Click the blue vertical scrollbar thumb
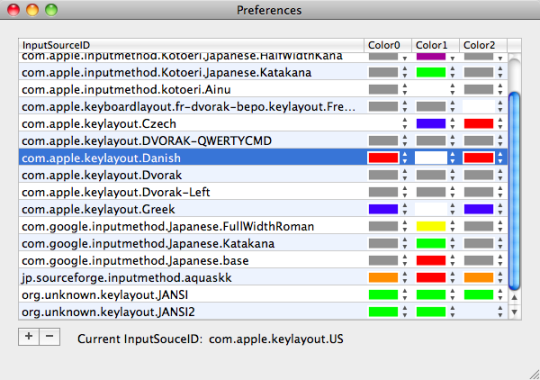Viewport: 540px width, 380px height. pos(514,191)
